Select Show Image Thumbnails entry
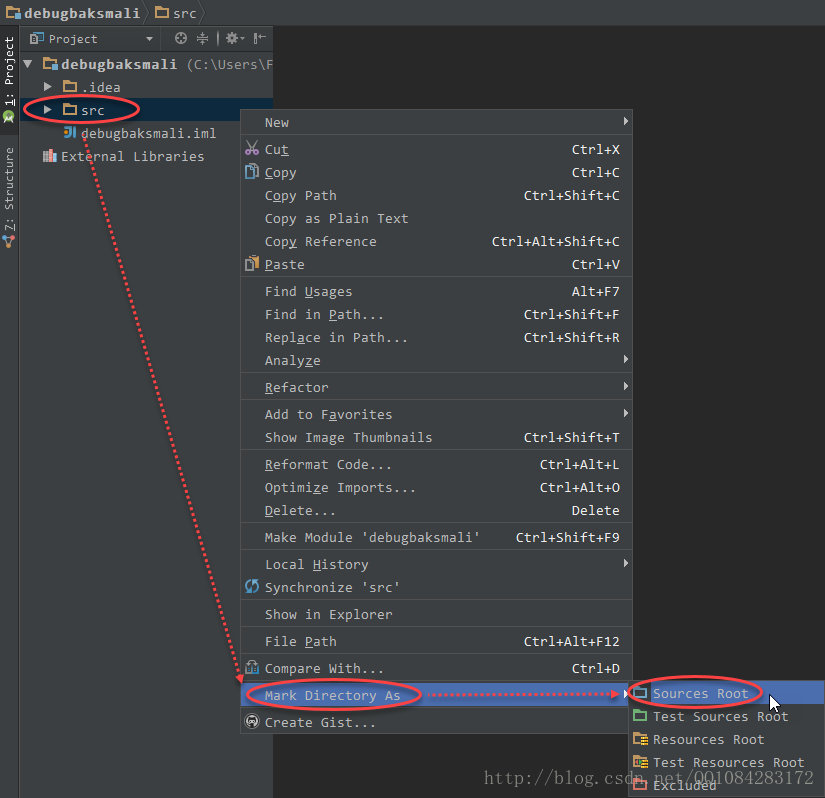825x798 pixels. coord(436,437)
